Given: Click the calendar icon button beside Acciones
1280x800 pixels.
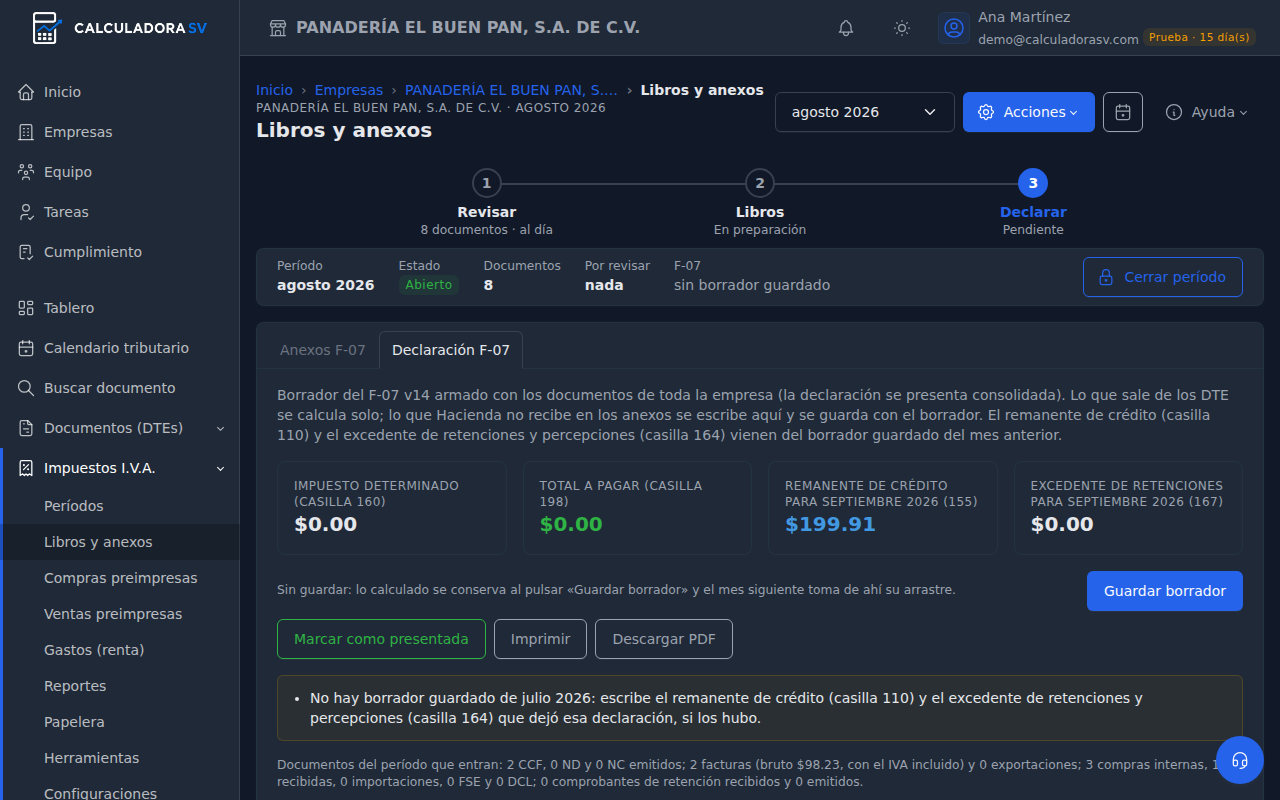Looking at the screenshot, I should click(1123, 112).
